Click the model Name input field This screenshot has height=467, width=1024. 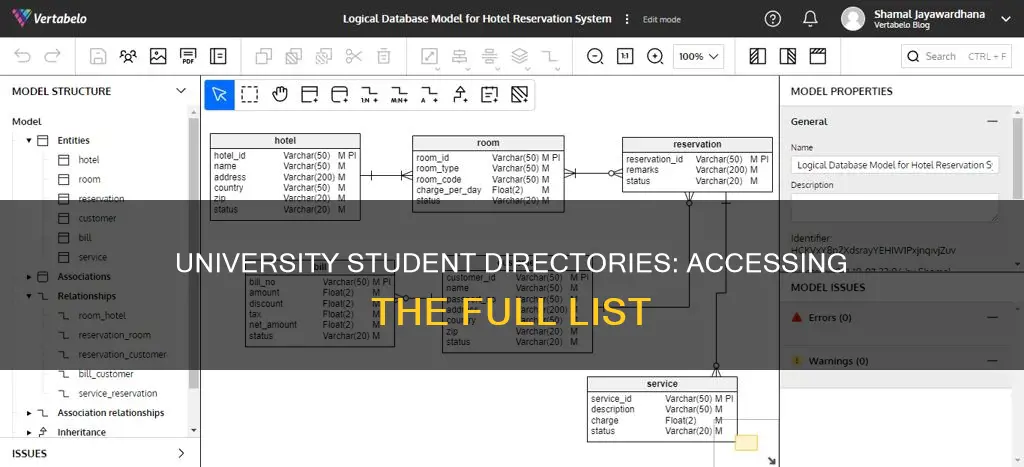click(894, 165)
